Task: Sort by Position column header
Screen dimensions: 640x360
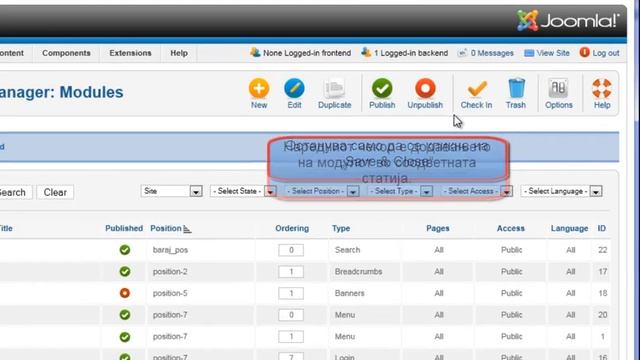Action: click(166, 229)
